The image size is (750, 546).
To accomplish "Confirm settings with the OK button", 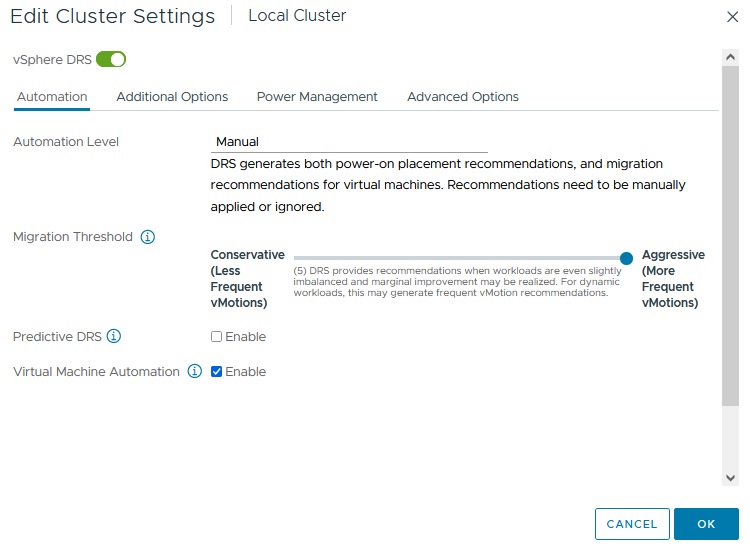I will coord(706,524).
